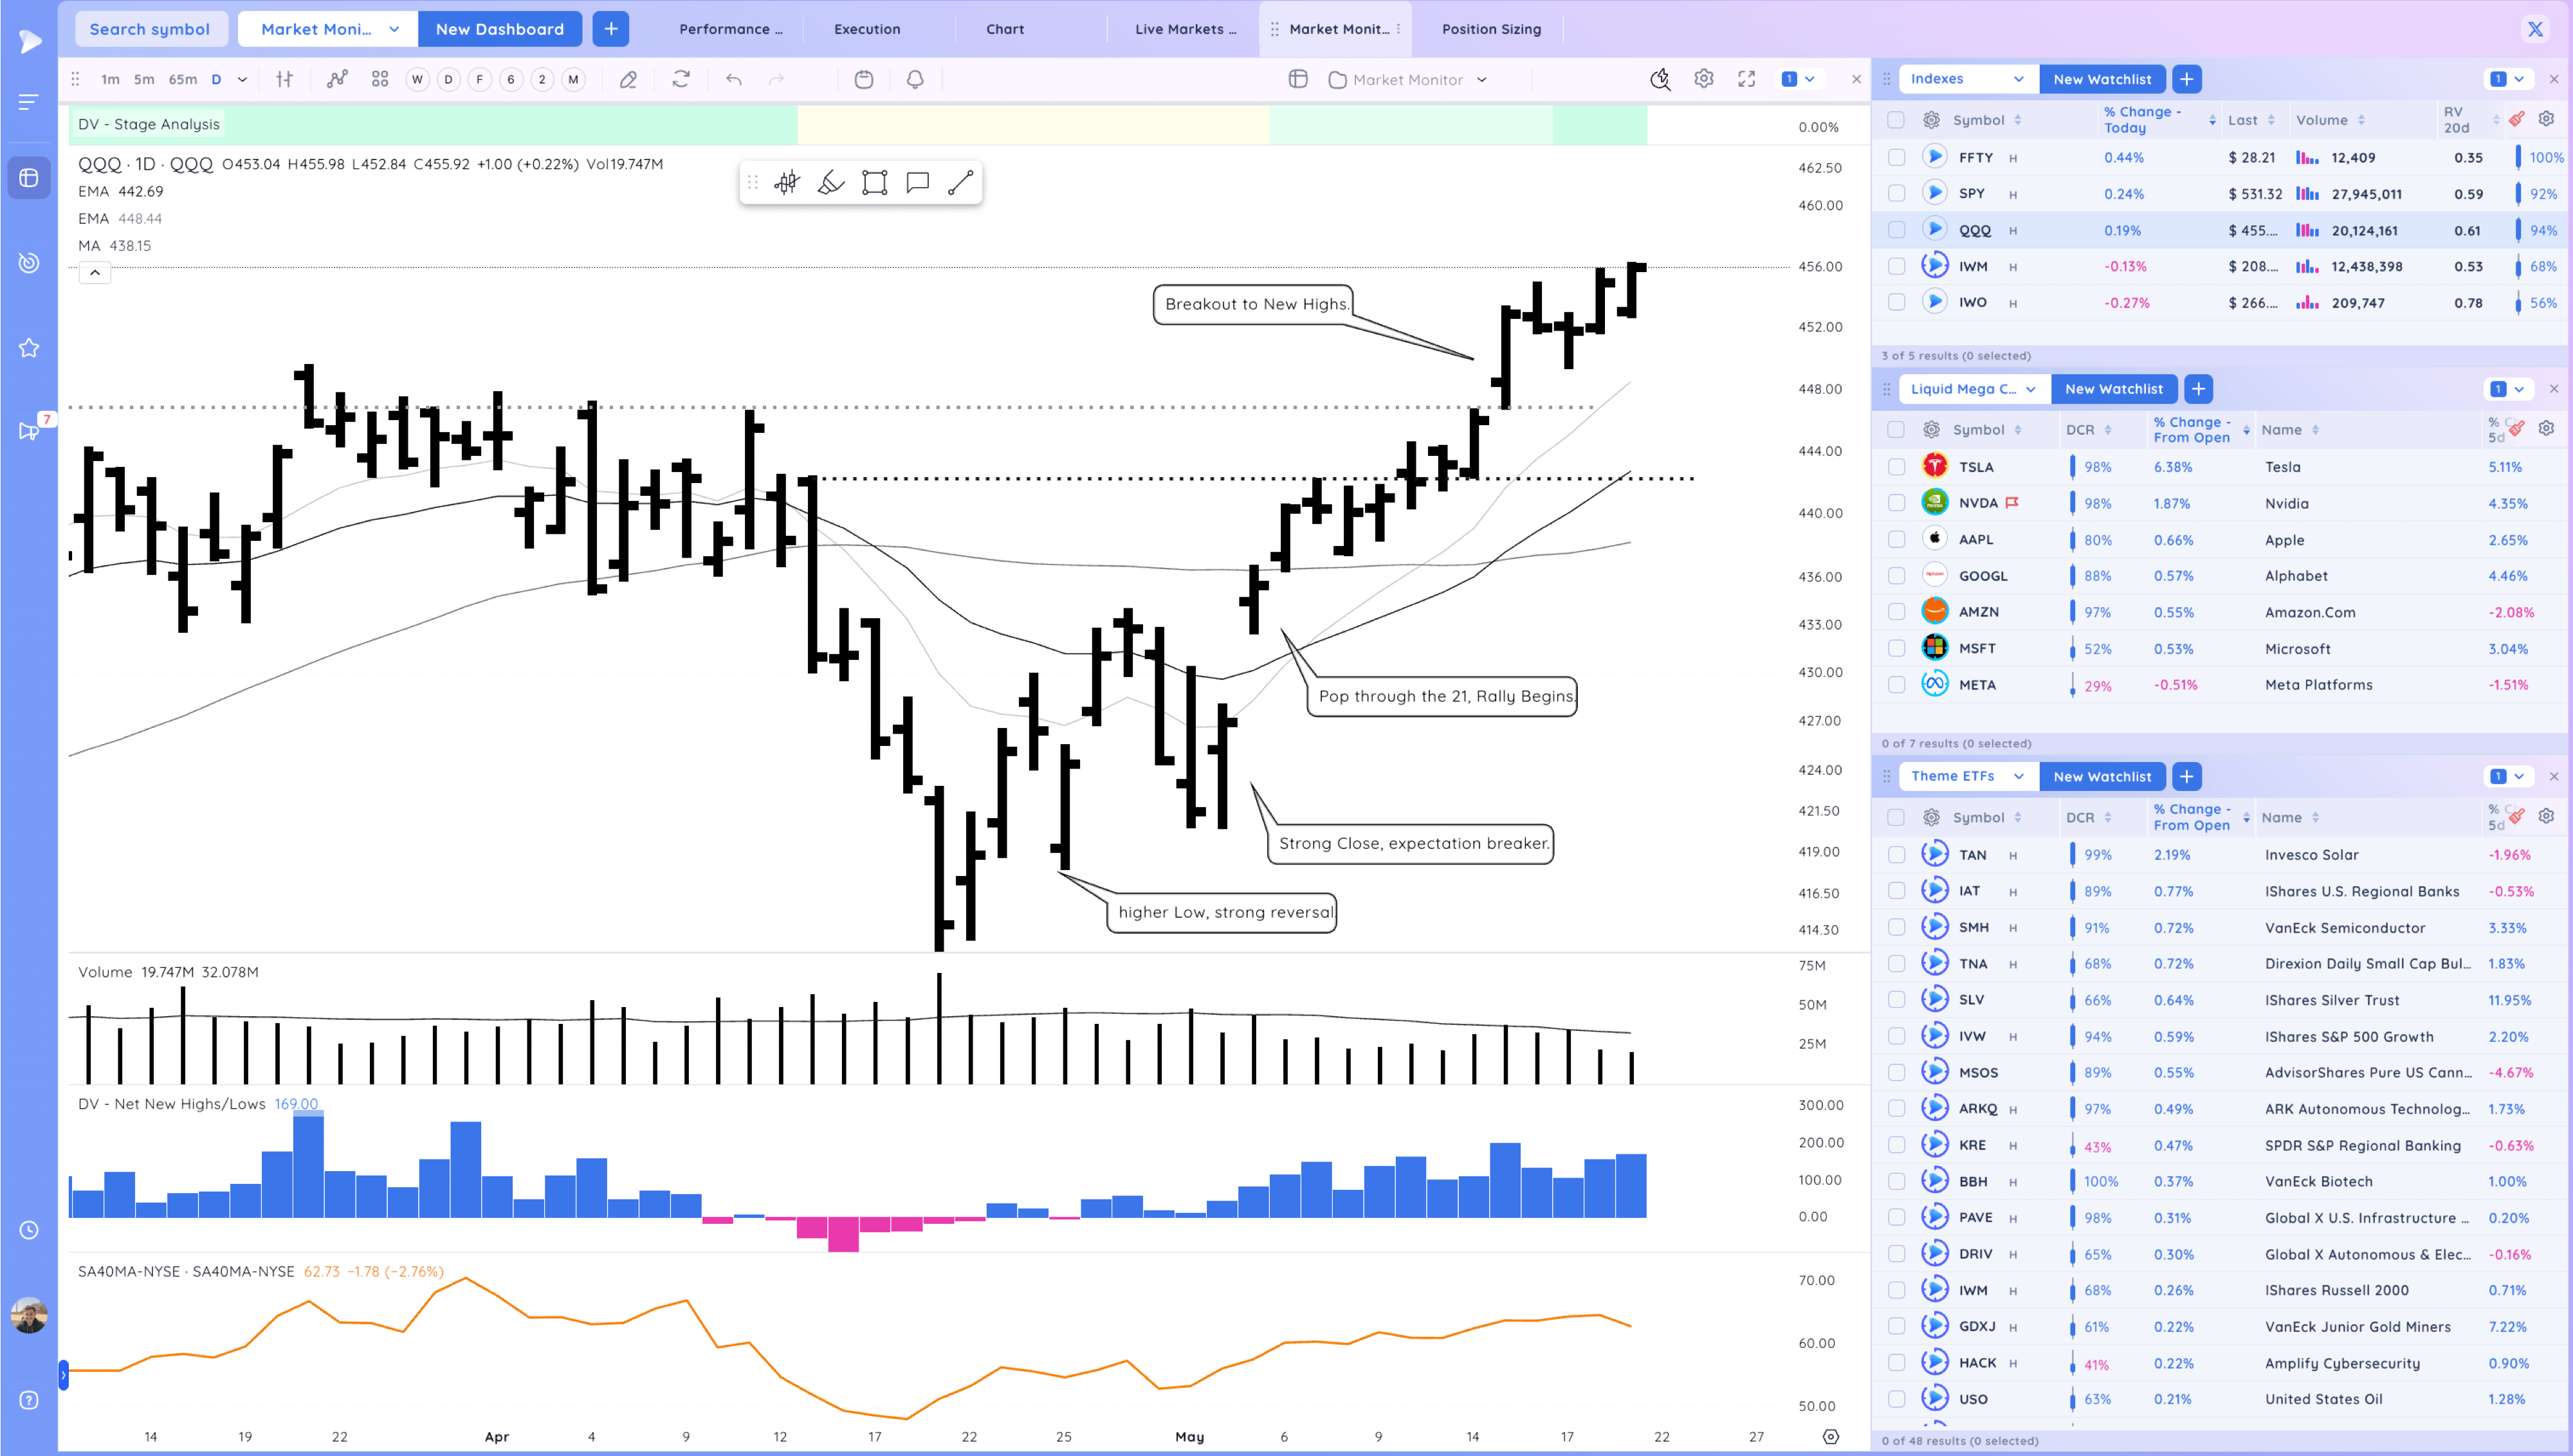This screenshot has width=2573, height=1456.
Task: Click the Search symbol field
Action: (x=150, y=29)
